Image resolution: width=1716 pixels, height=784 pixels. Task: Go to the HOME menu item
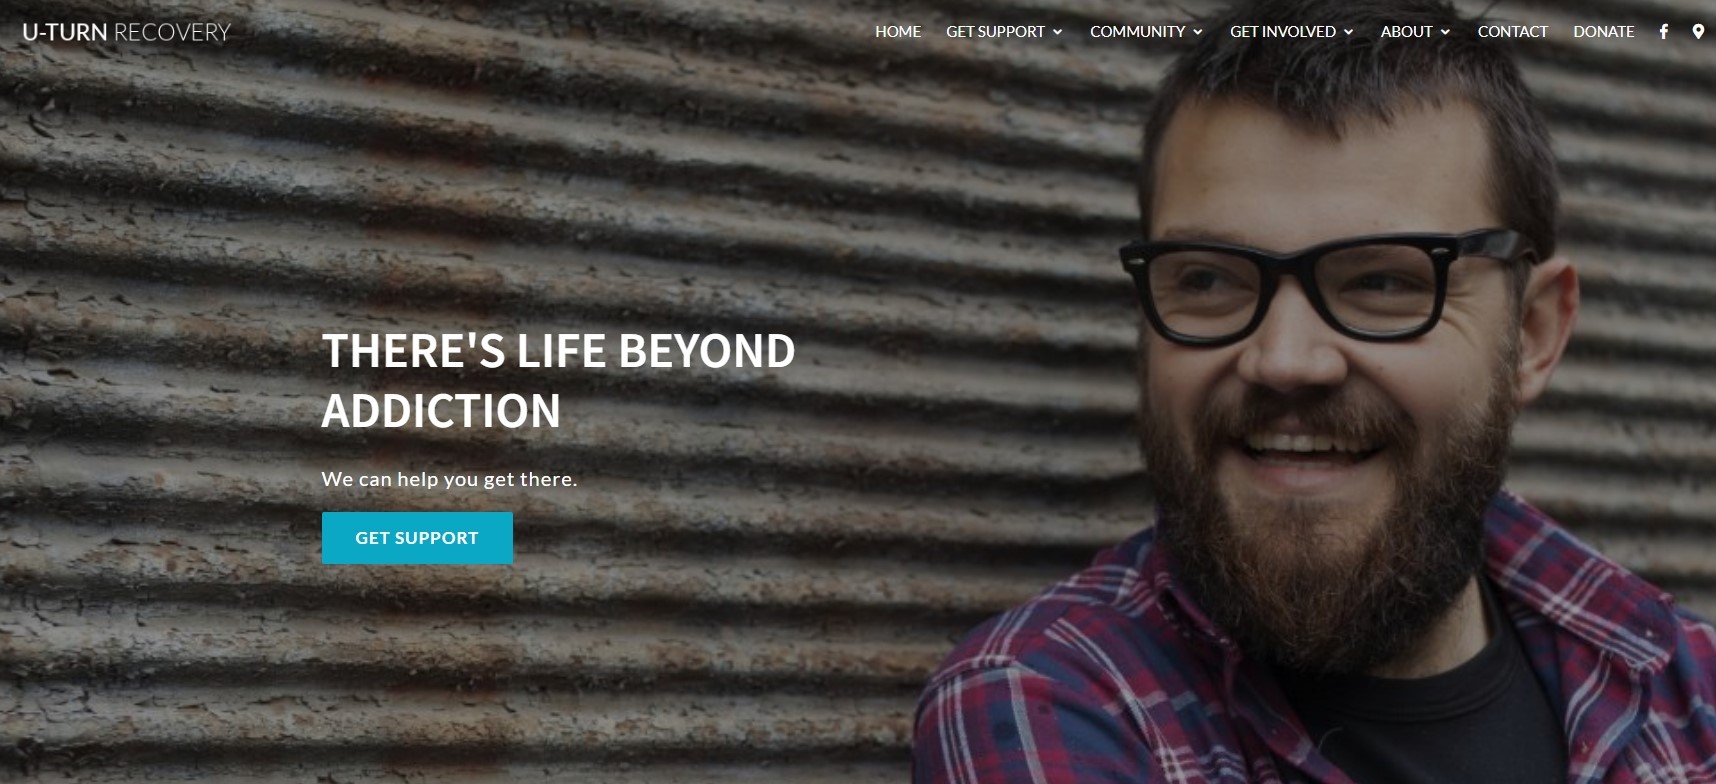click(898, 31)
